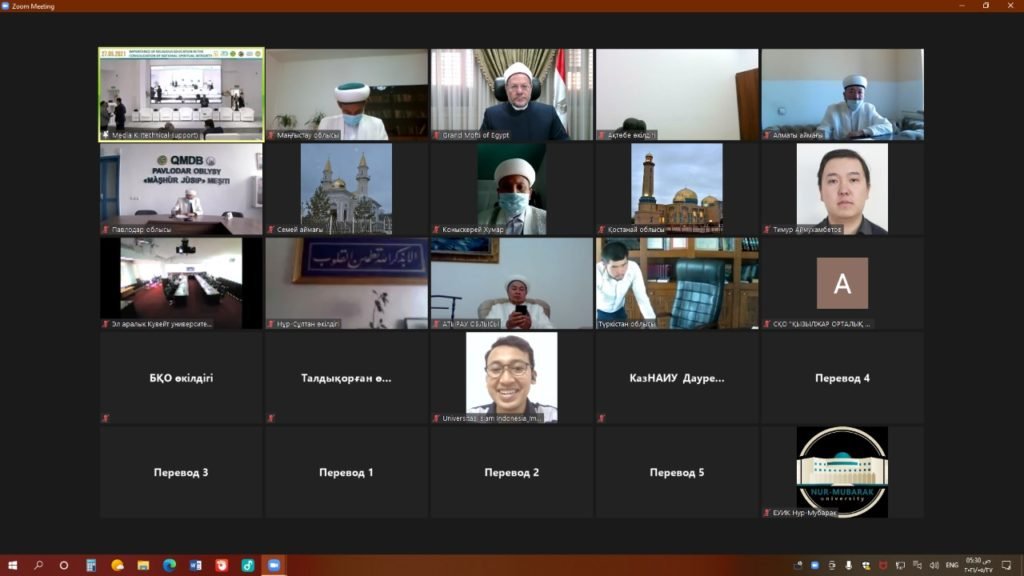Select the Nur-Mubarak university logo tile
The width and height of the screenshot is (1024, 576).
[x=842, y=472]
